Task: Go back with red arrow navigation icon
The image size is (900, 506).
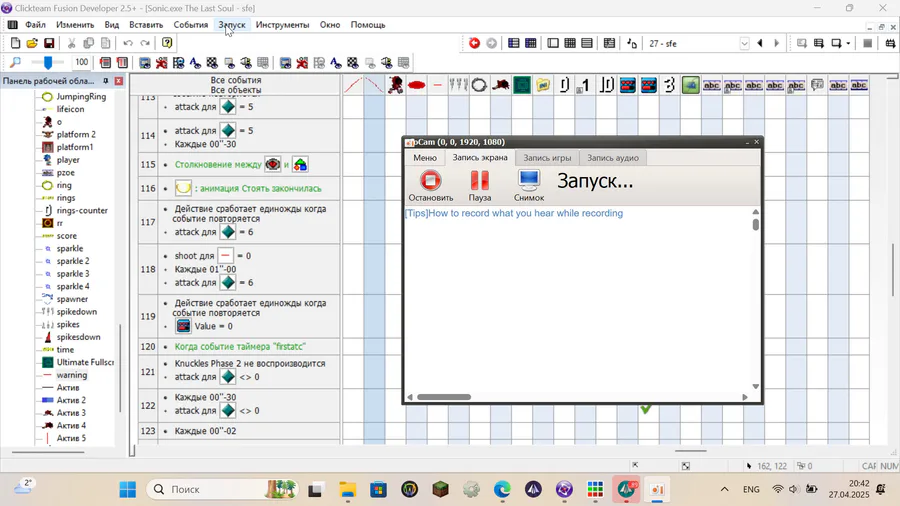Action: tap(474, 43)
